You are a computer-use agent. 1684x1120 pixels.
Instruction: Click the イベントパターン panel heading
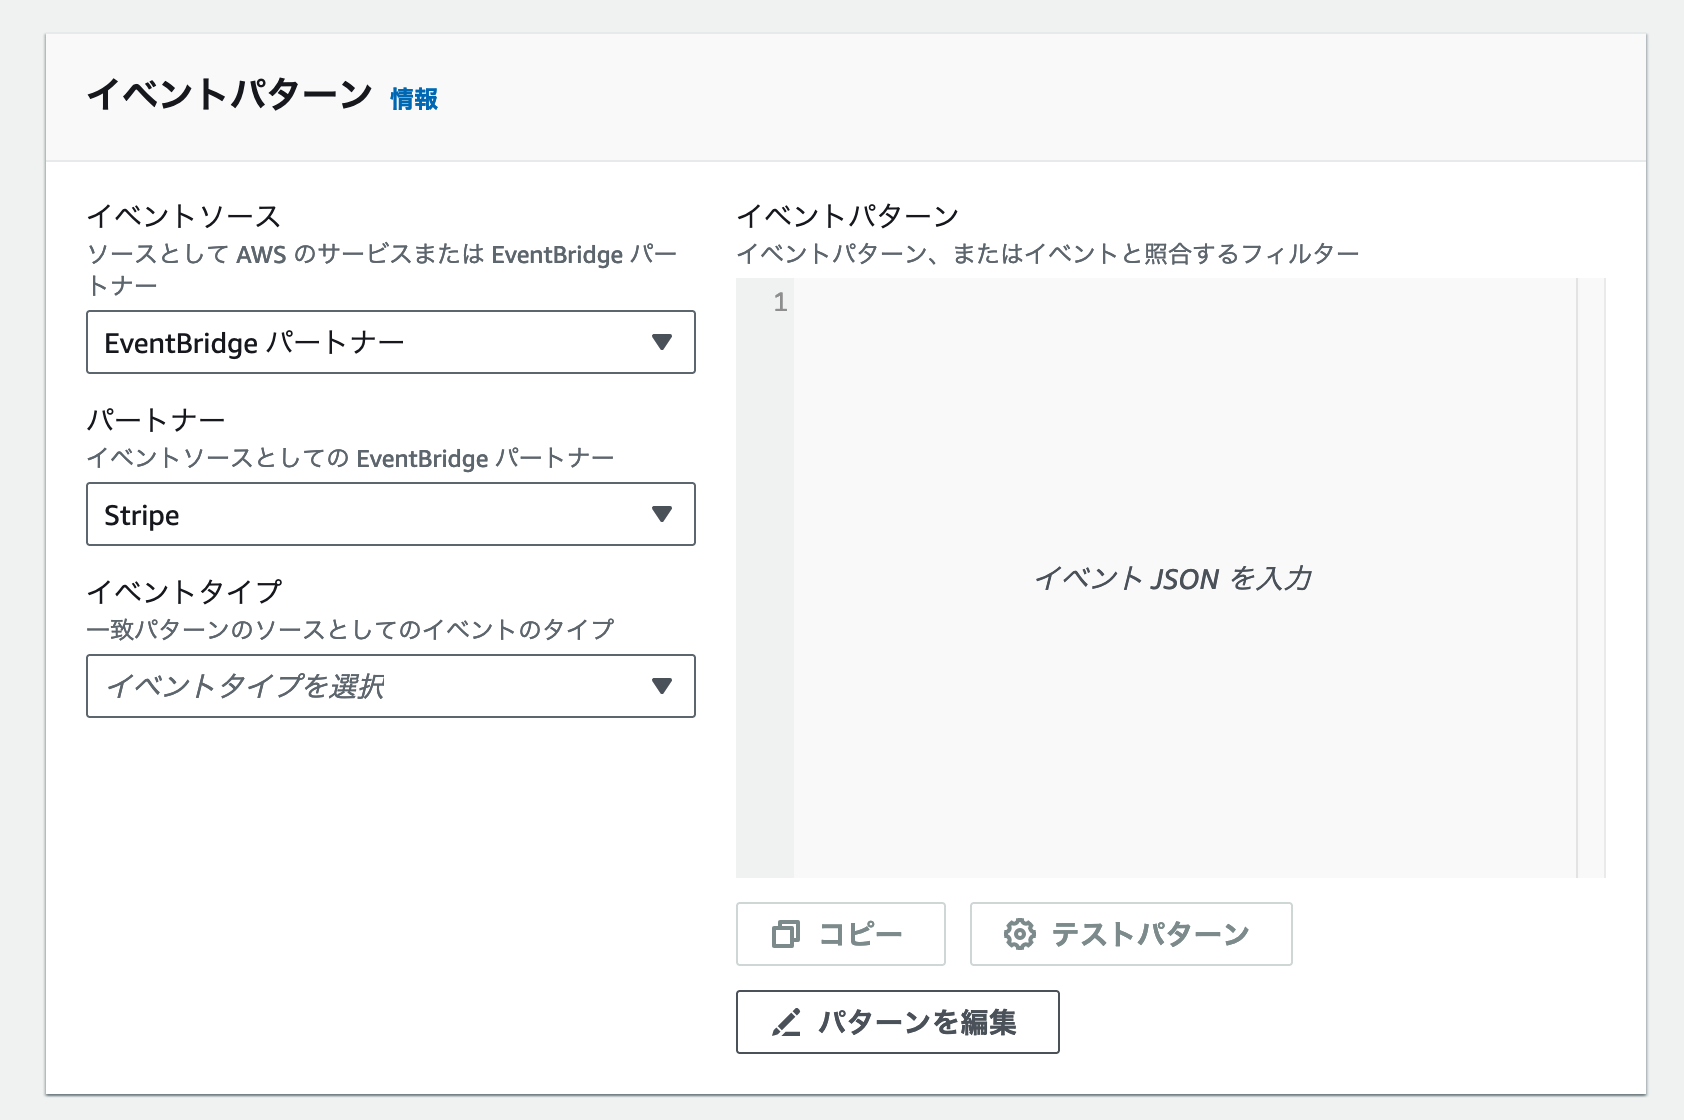pyautogui.click(x=229, y=96)
